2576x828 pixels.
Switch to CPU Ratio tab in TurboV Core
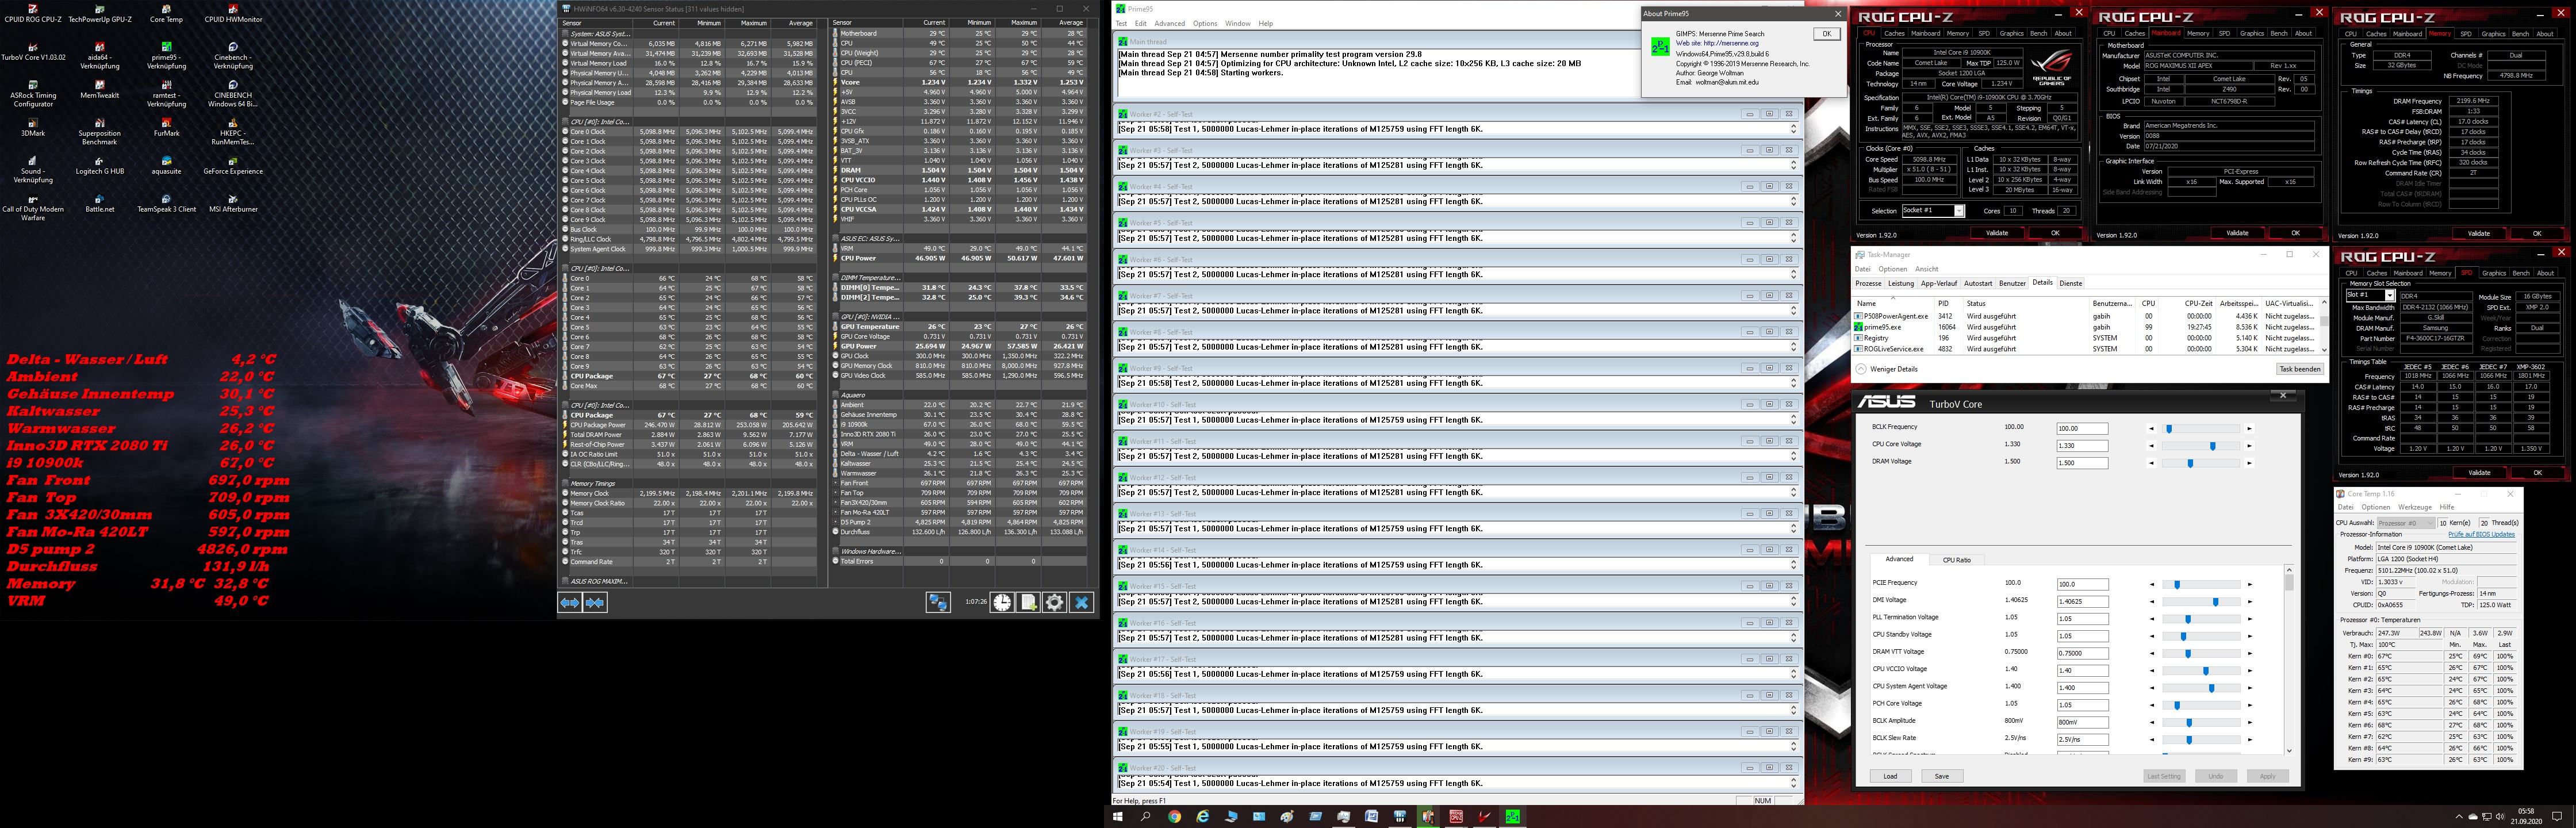click(x=1956, y=560)
